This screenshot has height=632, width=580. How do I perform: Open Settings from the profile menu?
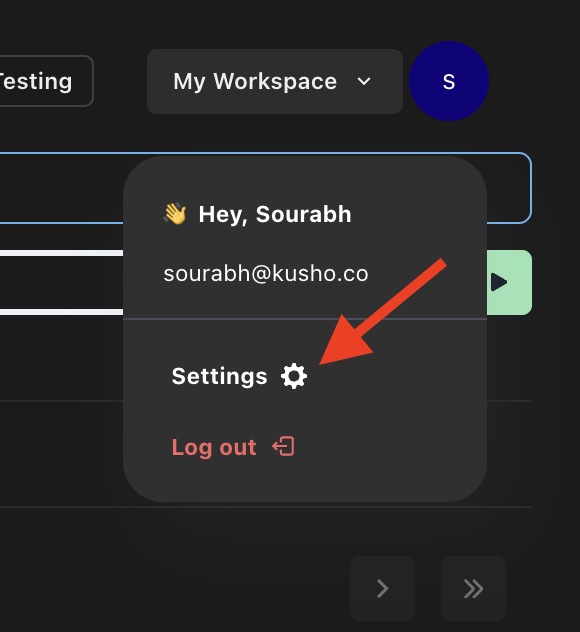click(x=239, y=376)
